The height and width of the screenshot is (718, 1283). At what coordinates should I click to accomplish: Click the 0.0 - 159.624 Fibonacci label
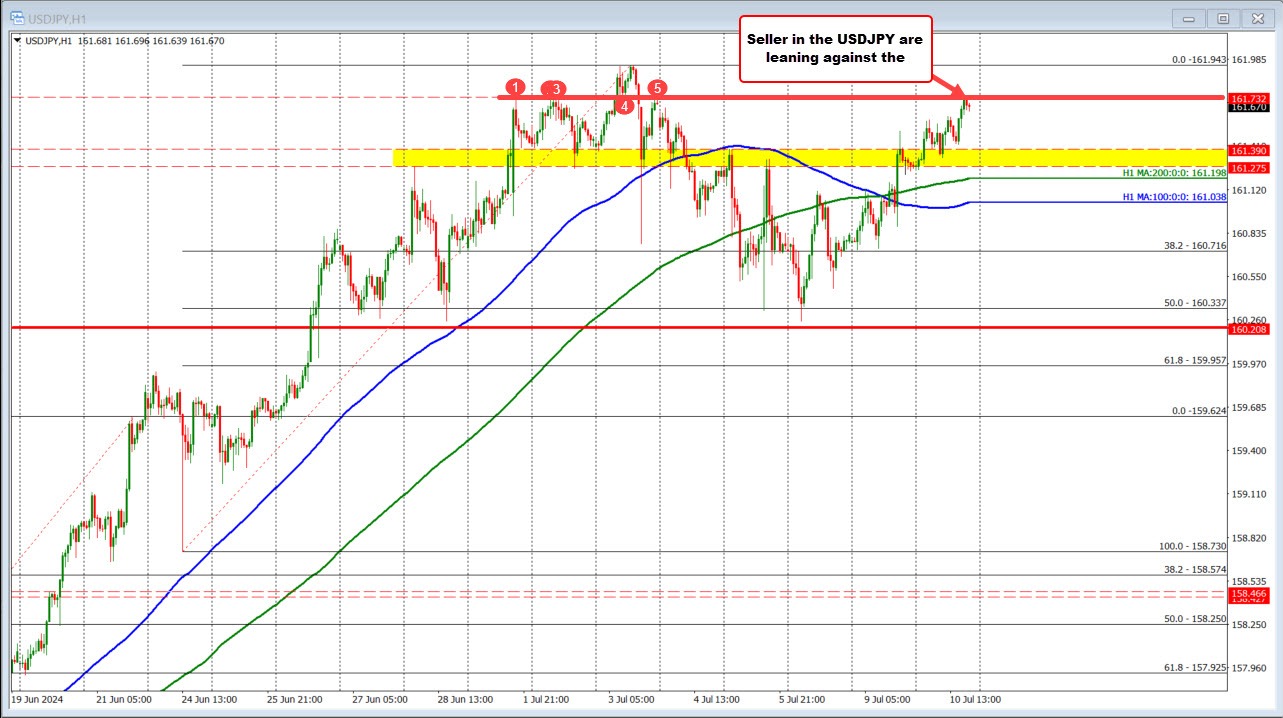pos(1199,410)
